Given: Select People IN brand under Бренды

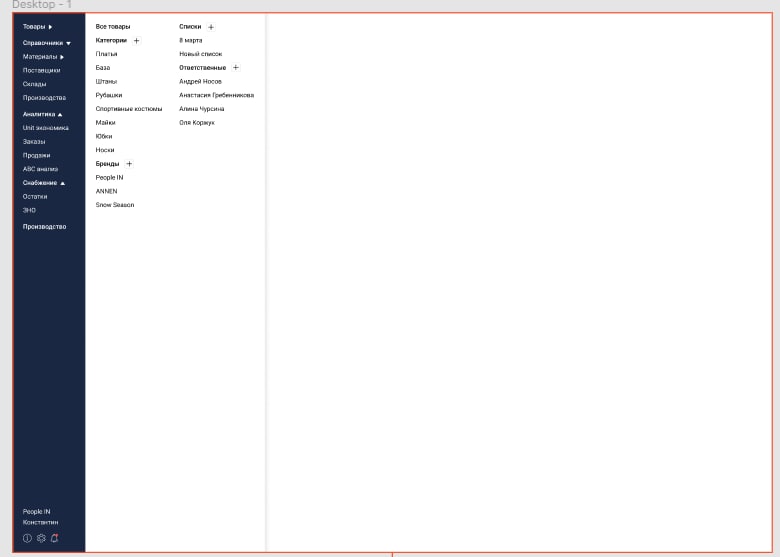Looking at the screenshot, I should [x=109, y=178].
